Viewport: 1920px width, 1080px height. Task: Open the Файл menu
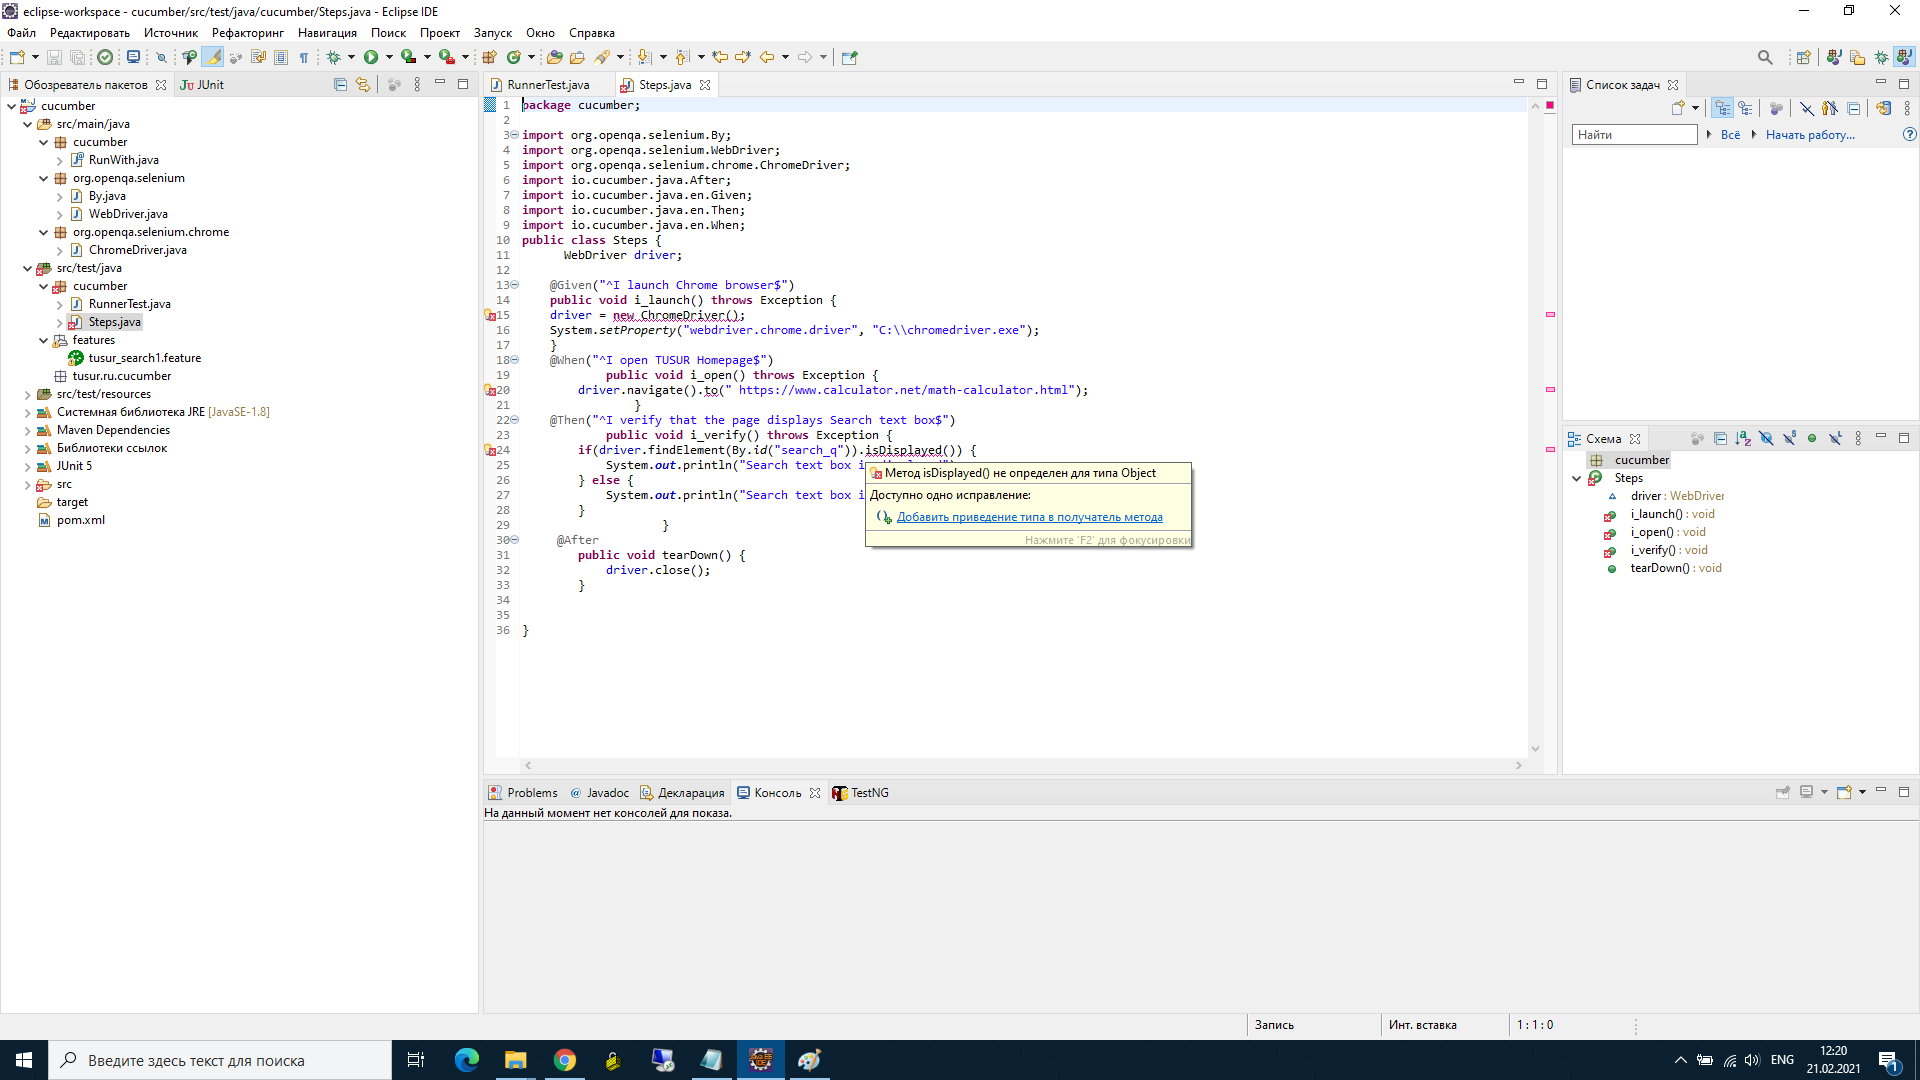click(21, 33)
